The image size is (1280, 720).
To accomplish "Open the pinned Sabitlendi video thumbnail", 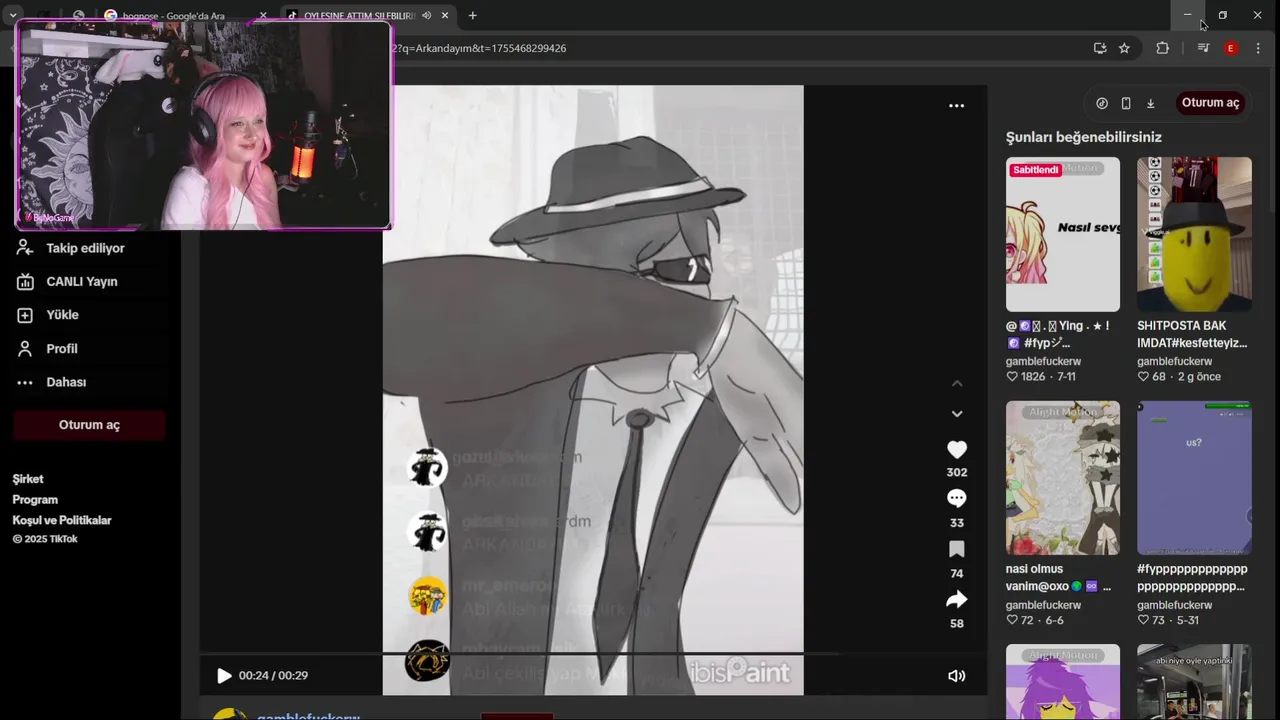I will click(x=1063, y=234).
